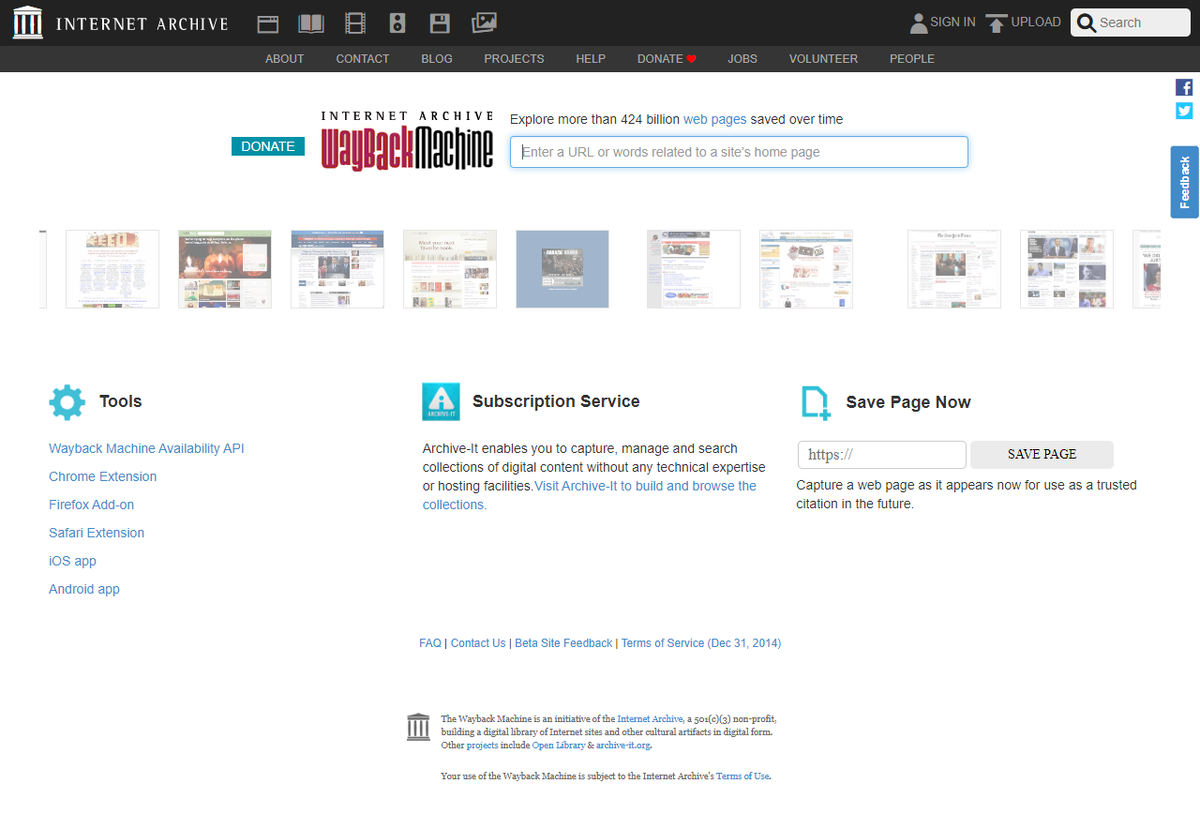Click the footer Internet Archive building icon
The image size is (1200, 829).
[x=419, y=728]
